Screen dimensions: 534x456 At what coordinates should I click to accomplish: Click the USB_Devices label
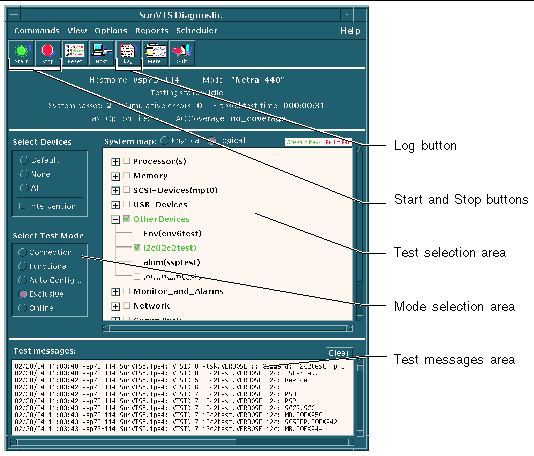(160, 205)
